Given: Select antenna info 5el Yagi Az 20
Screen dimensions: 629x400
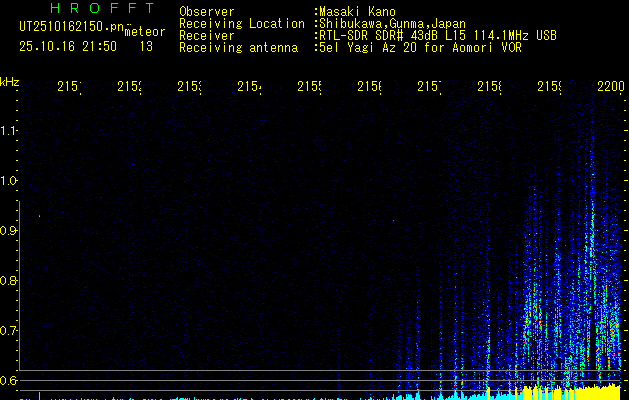Looking at the screenshot, I should pos(420,48).
